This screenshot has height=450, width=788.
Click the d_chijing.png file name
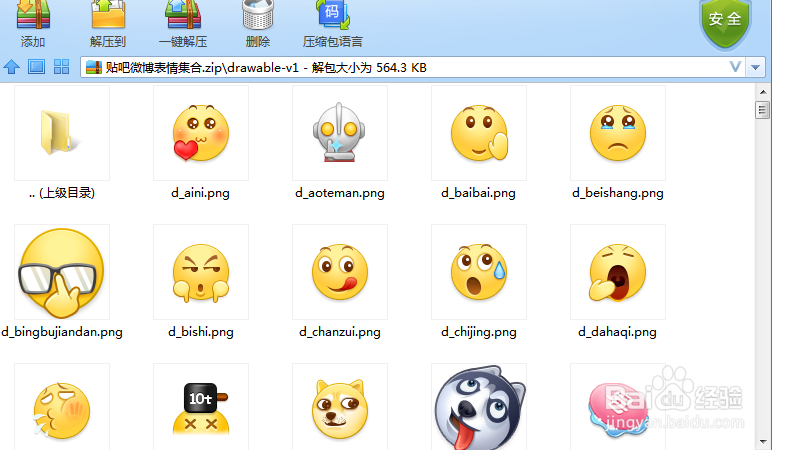pyautogui.click(x=479, y=332)
